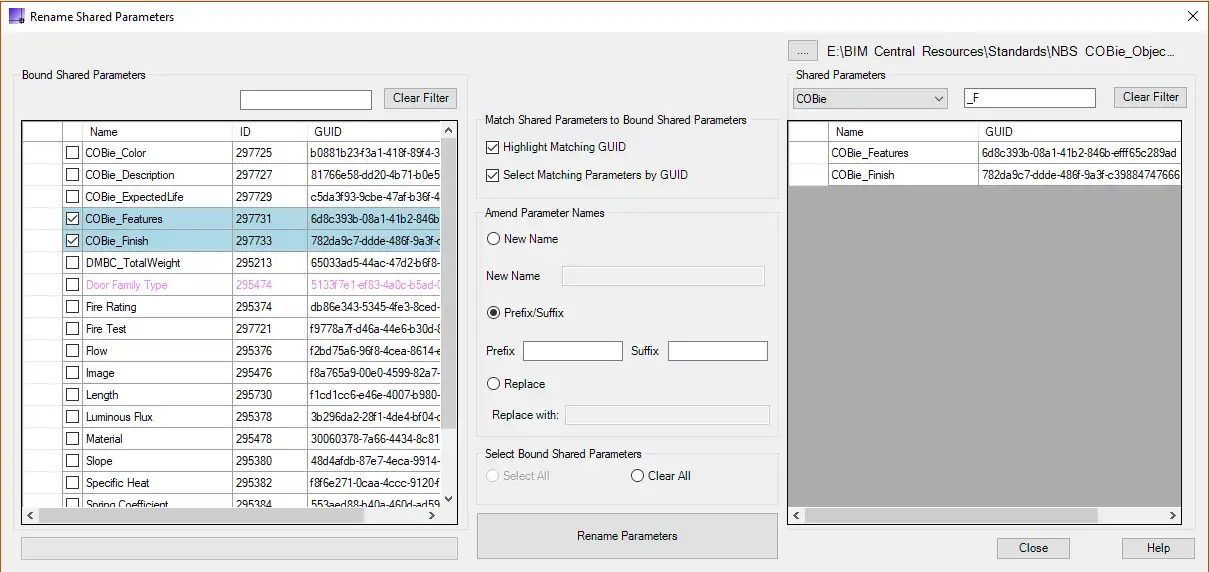Select the New Name radio button
This screenshot has width=1209, height=572.
(493, 239)
